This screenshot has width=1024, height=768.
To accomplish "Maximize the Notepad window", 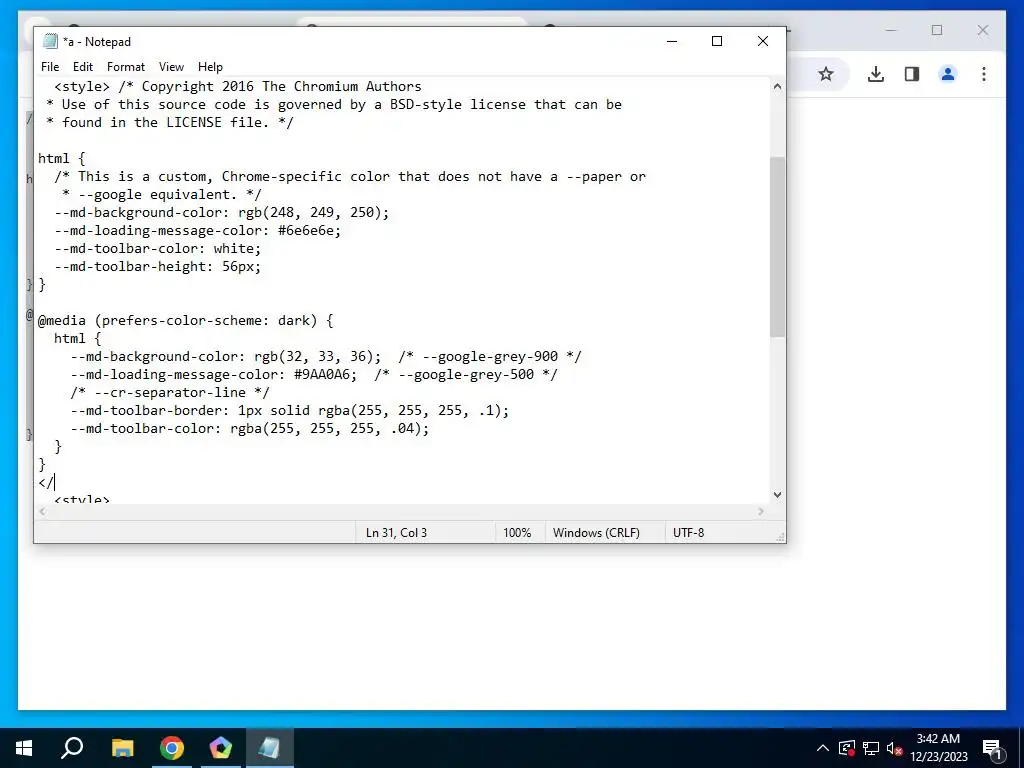I will [x=717, y=41].
